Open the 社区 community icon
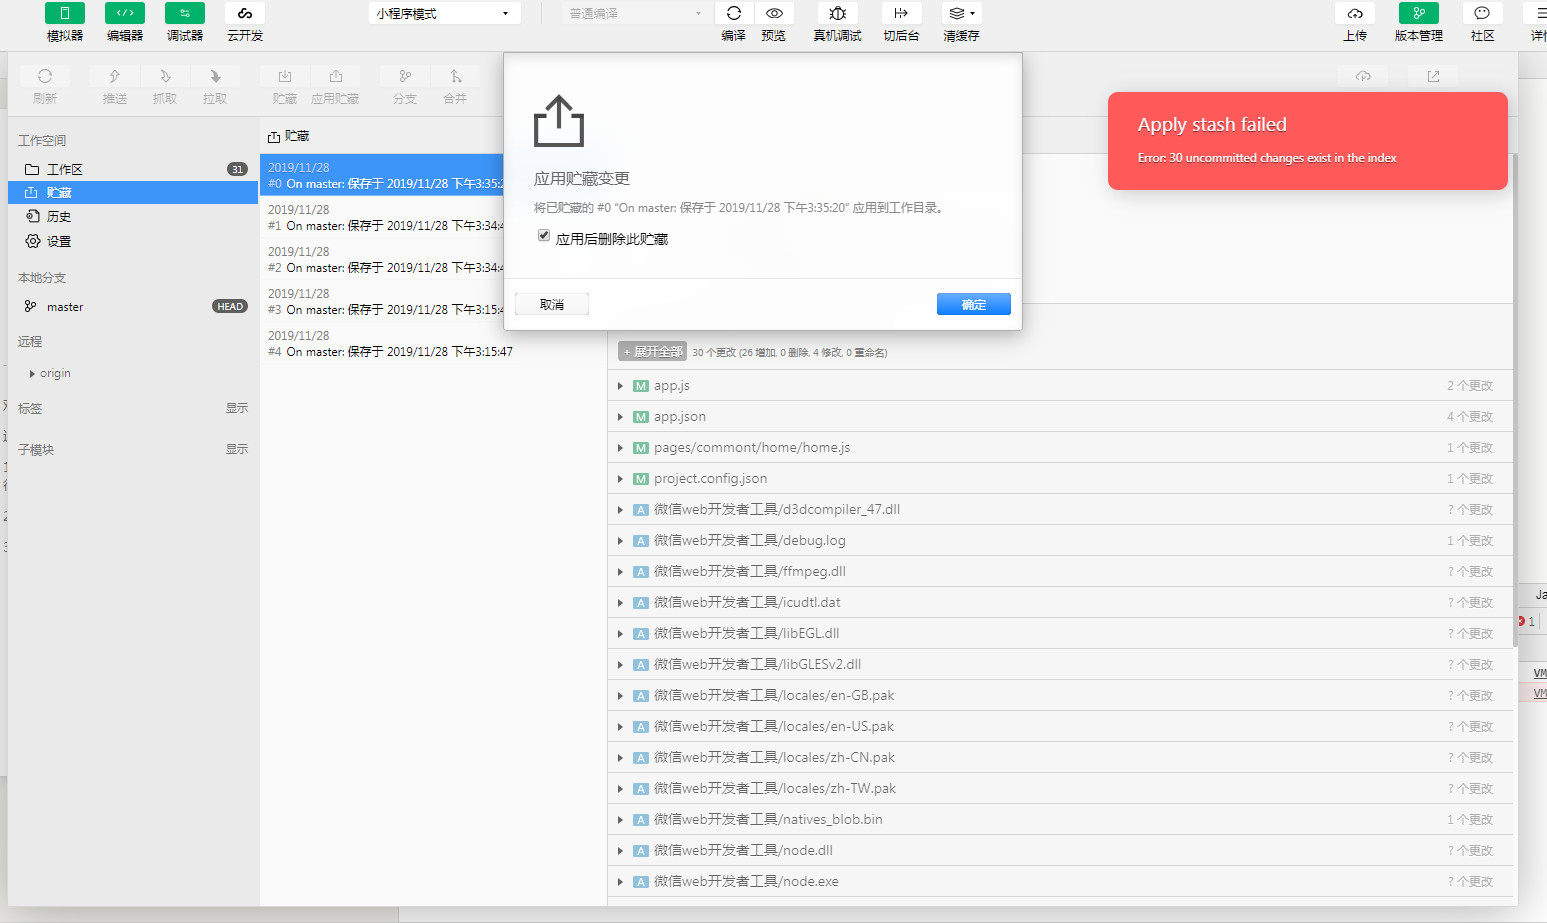 coord(1482,13)
